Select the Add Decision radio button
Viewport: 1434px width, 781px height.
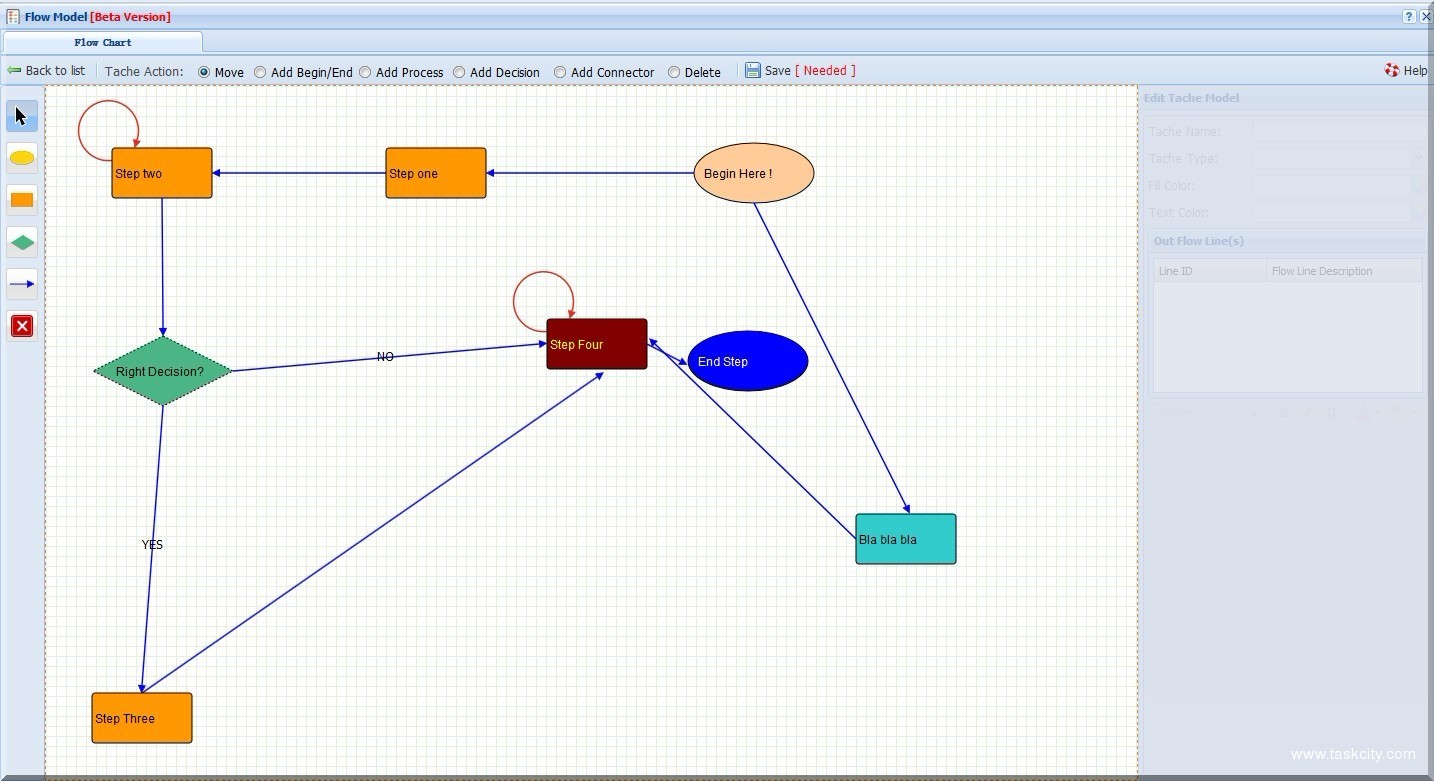[459, 72]
